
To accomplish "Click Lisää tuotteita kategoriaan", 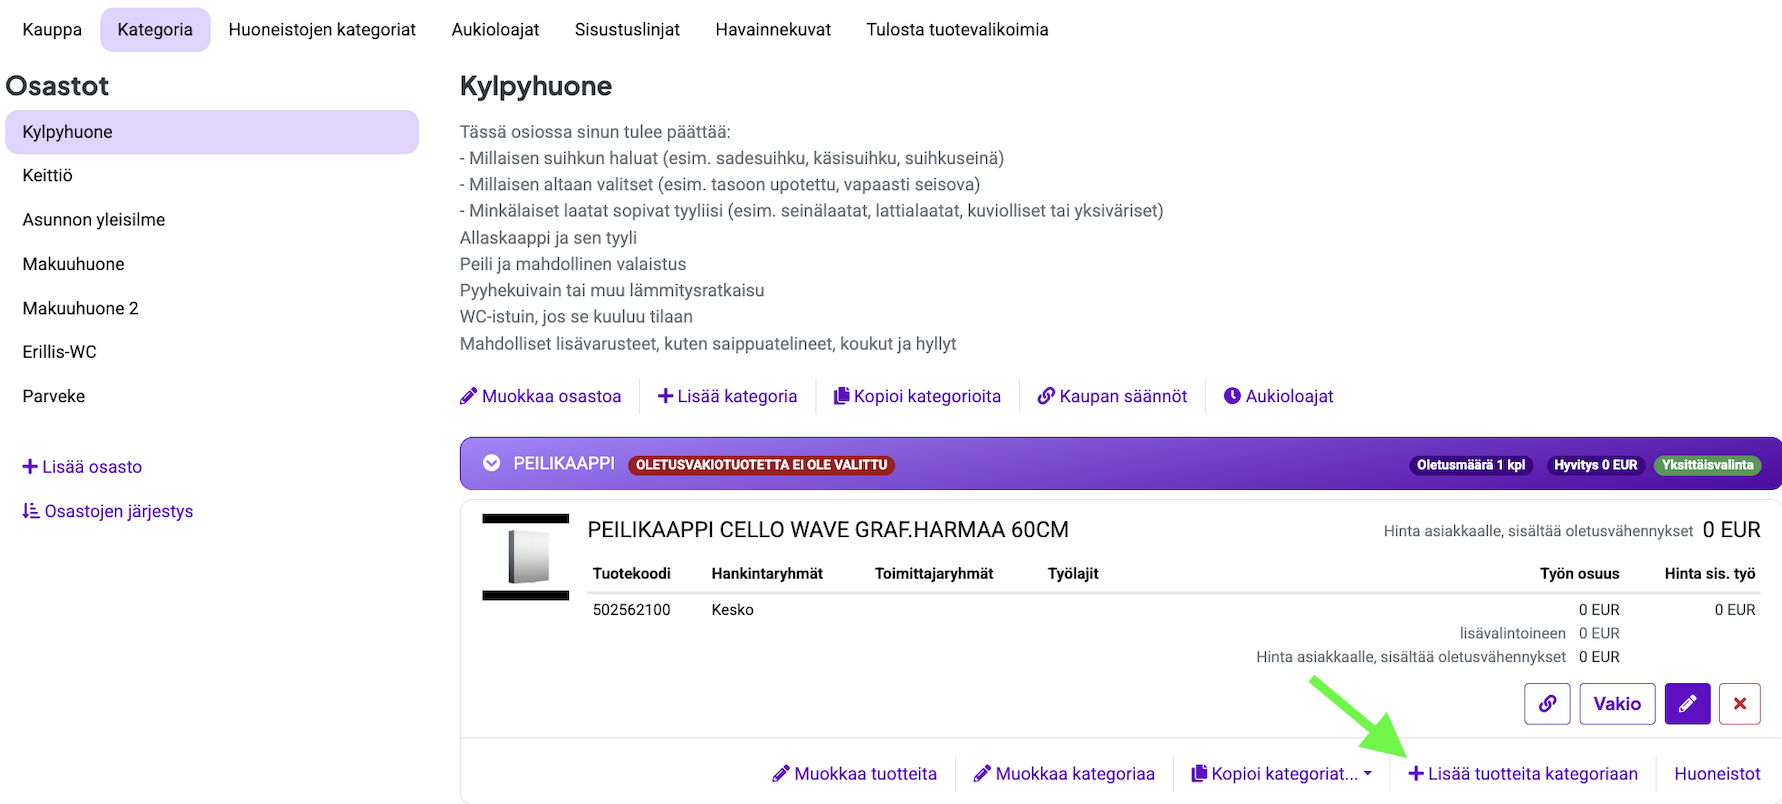I will tap(1523, 774).
